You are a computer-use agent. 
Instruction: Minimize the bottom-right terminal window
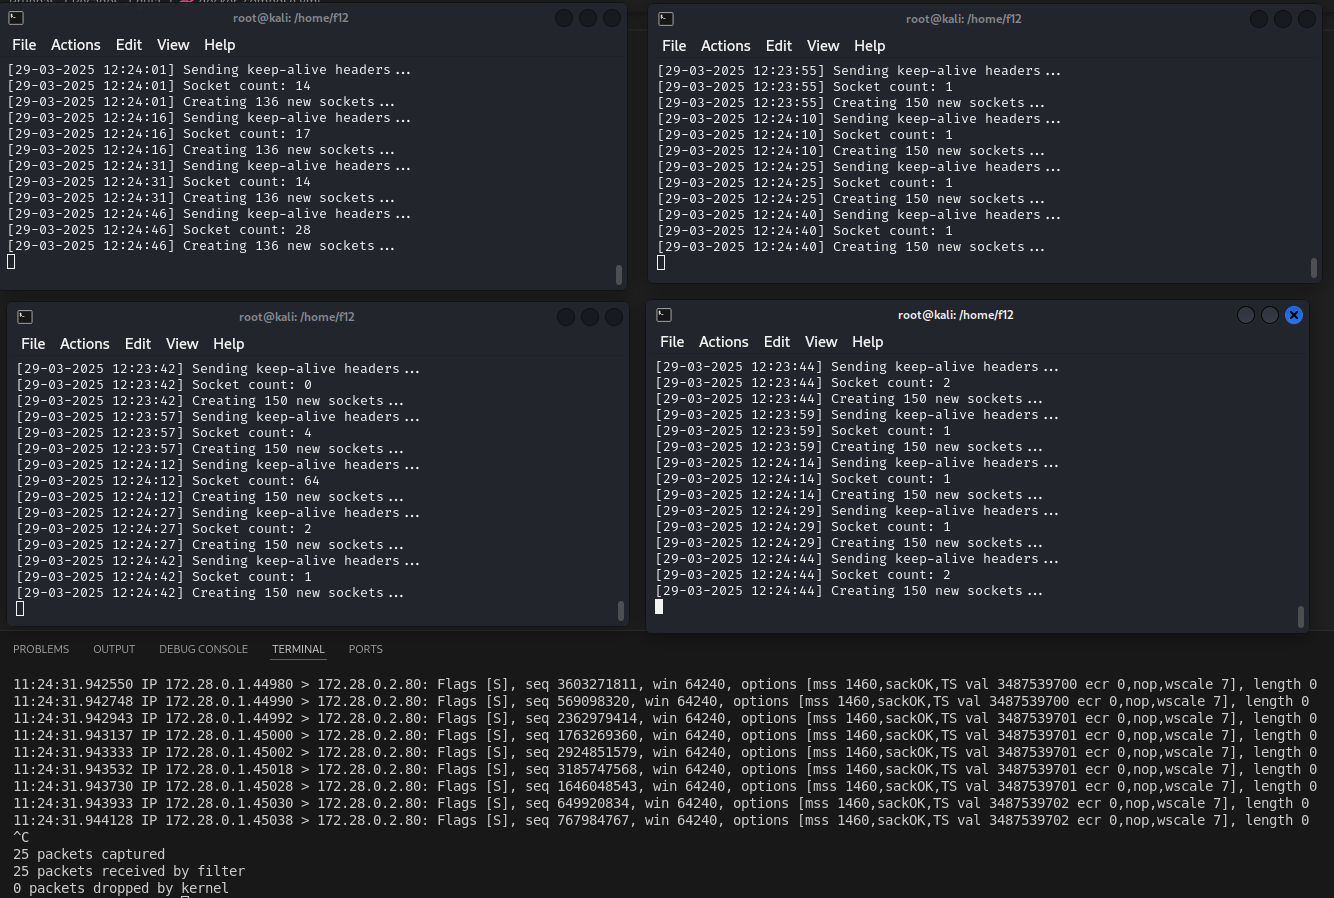(x=1246, y=315)
